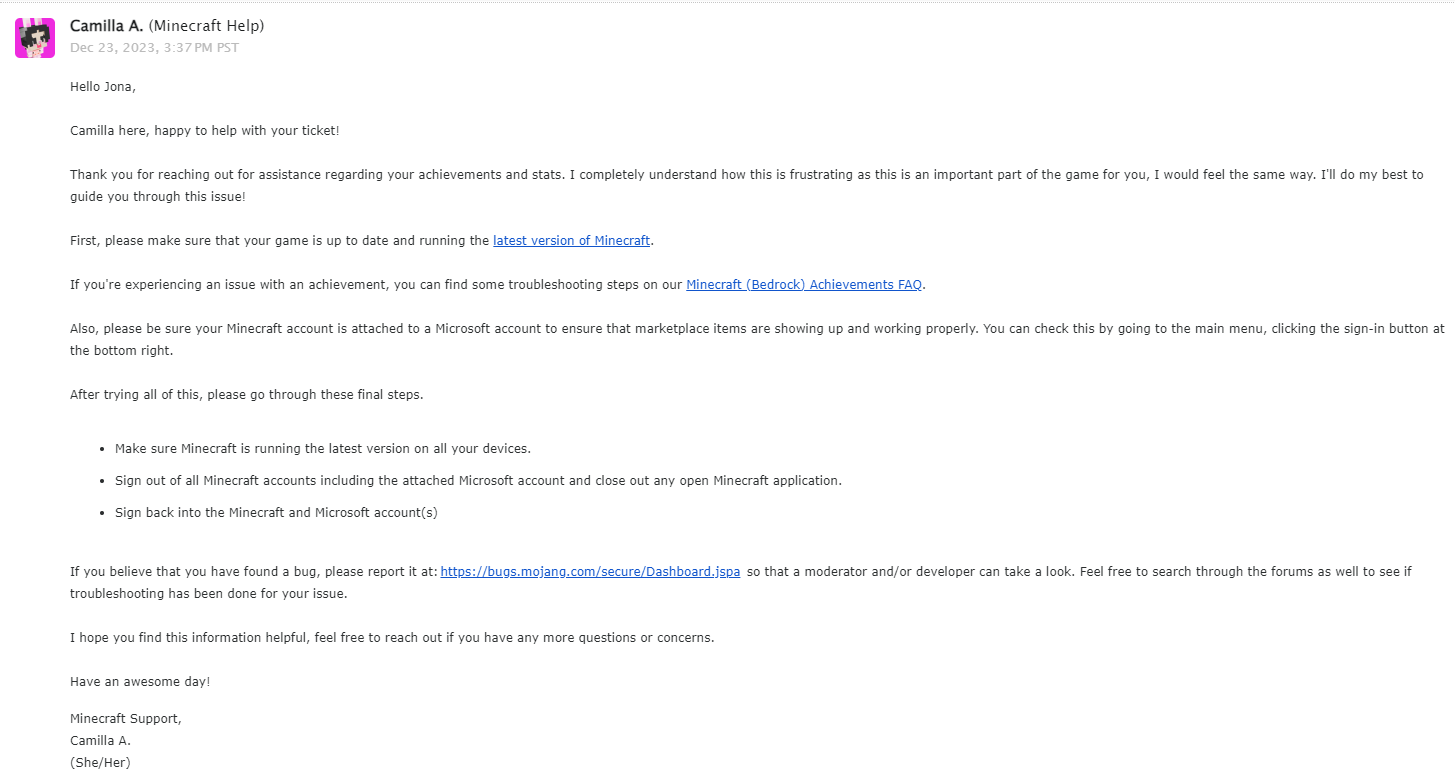Image resolution: width=1455 pixels, height=776 pixels.
Task: Open the latest version of Minecraft link
Action: [x=571, y=241]
